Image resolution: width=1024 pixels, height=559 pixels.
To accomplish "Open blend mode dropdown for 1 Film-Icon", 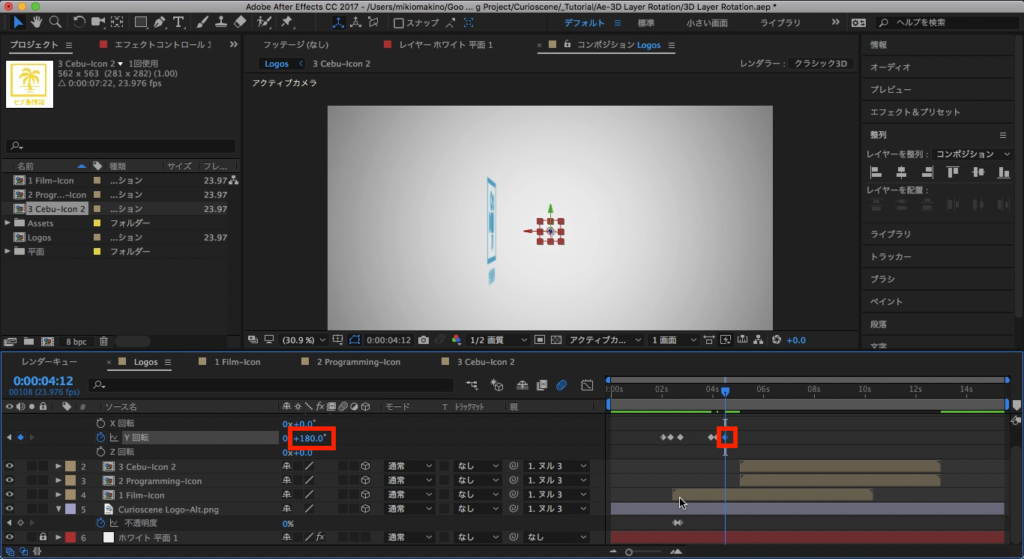I will [410, 495].
